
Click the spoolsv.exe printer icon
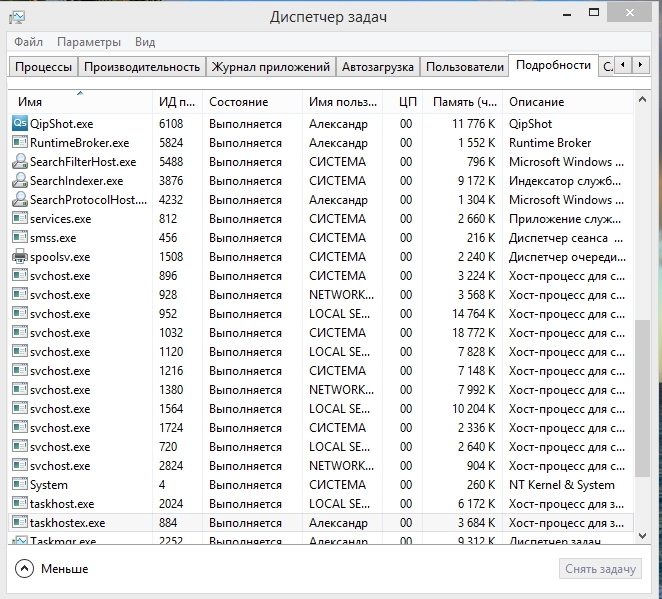pyautogui.click(x=20, y=257)
